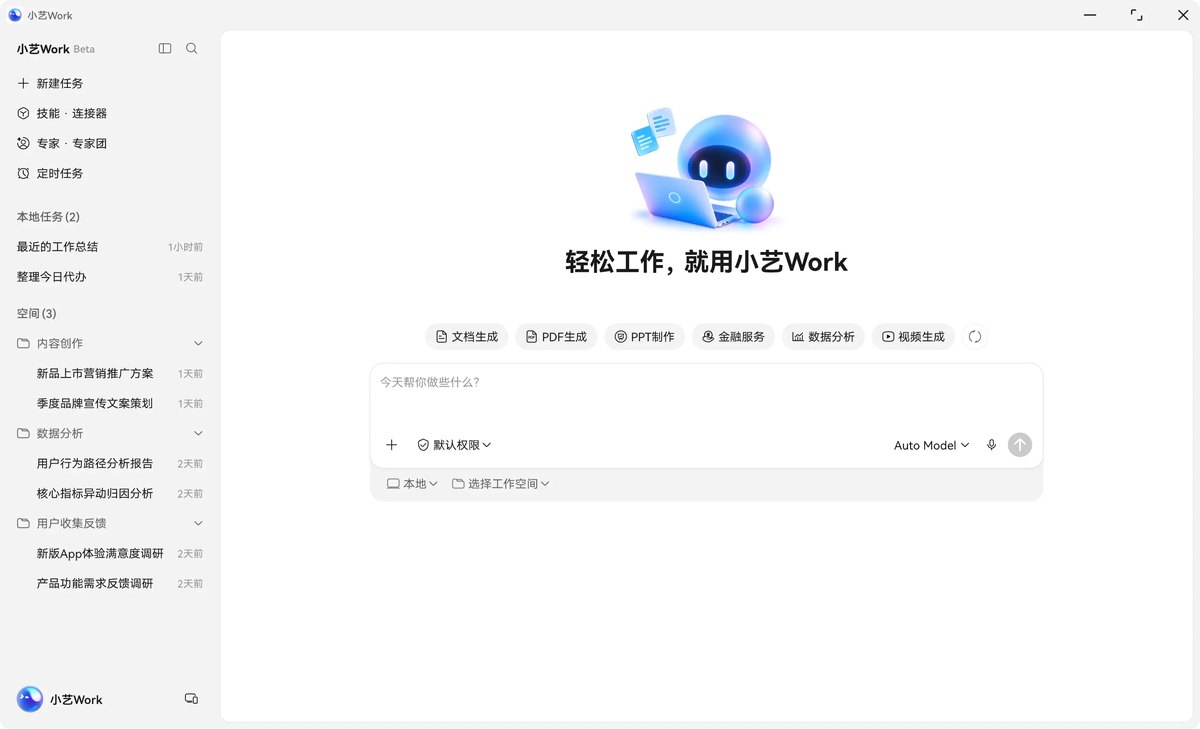Image resolution: width=1200 pixels, height=729 pixels.
Task: Select the 金融服务 quick action
Action: pos(733,337)
